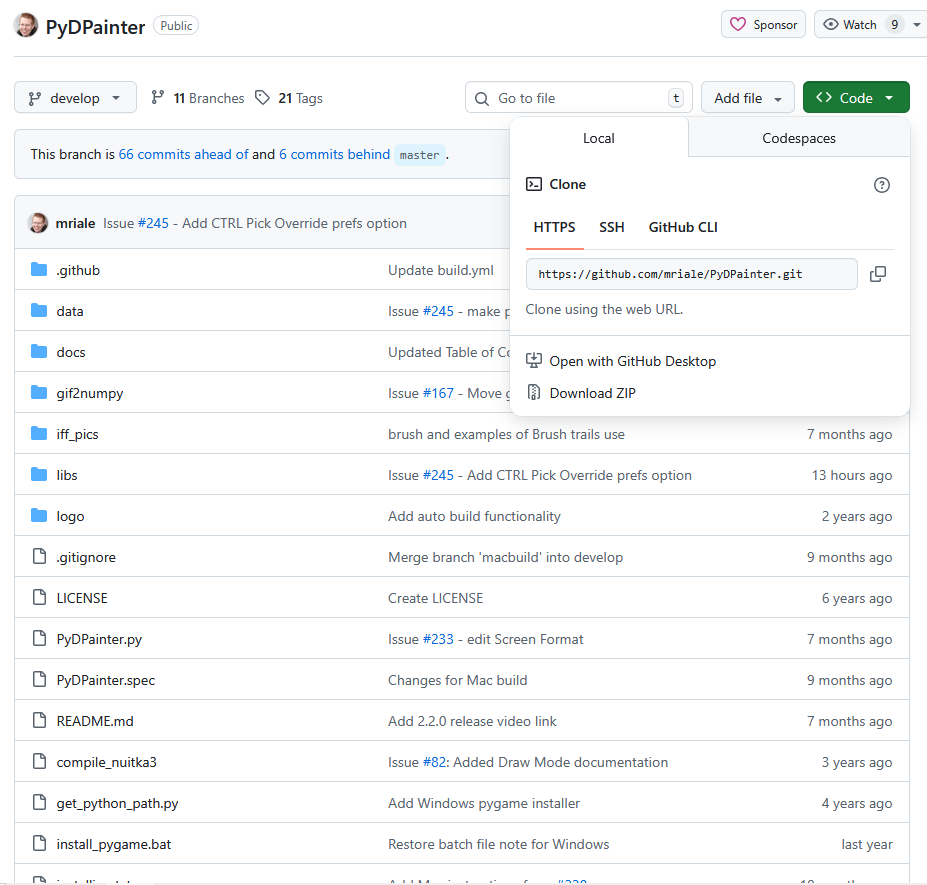The width and height of the screenshot is (927, 885).
Task: Click the '6 years ago' timestamp
Action: pos(857,598)
